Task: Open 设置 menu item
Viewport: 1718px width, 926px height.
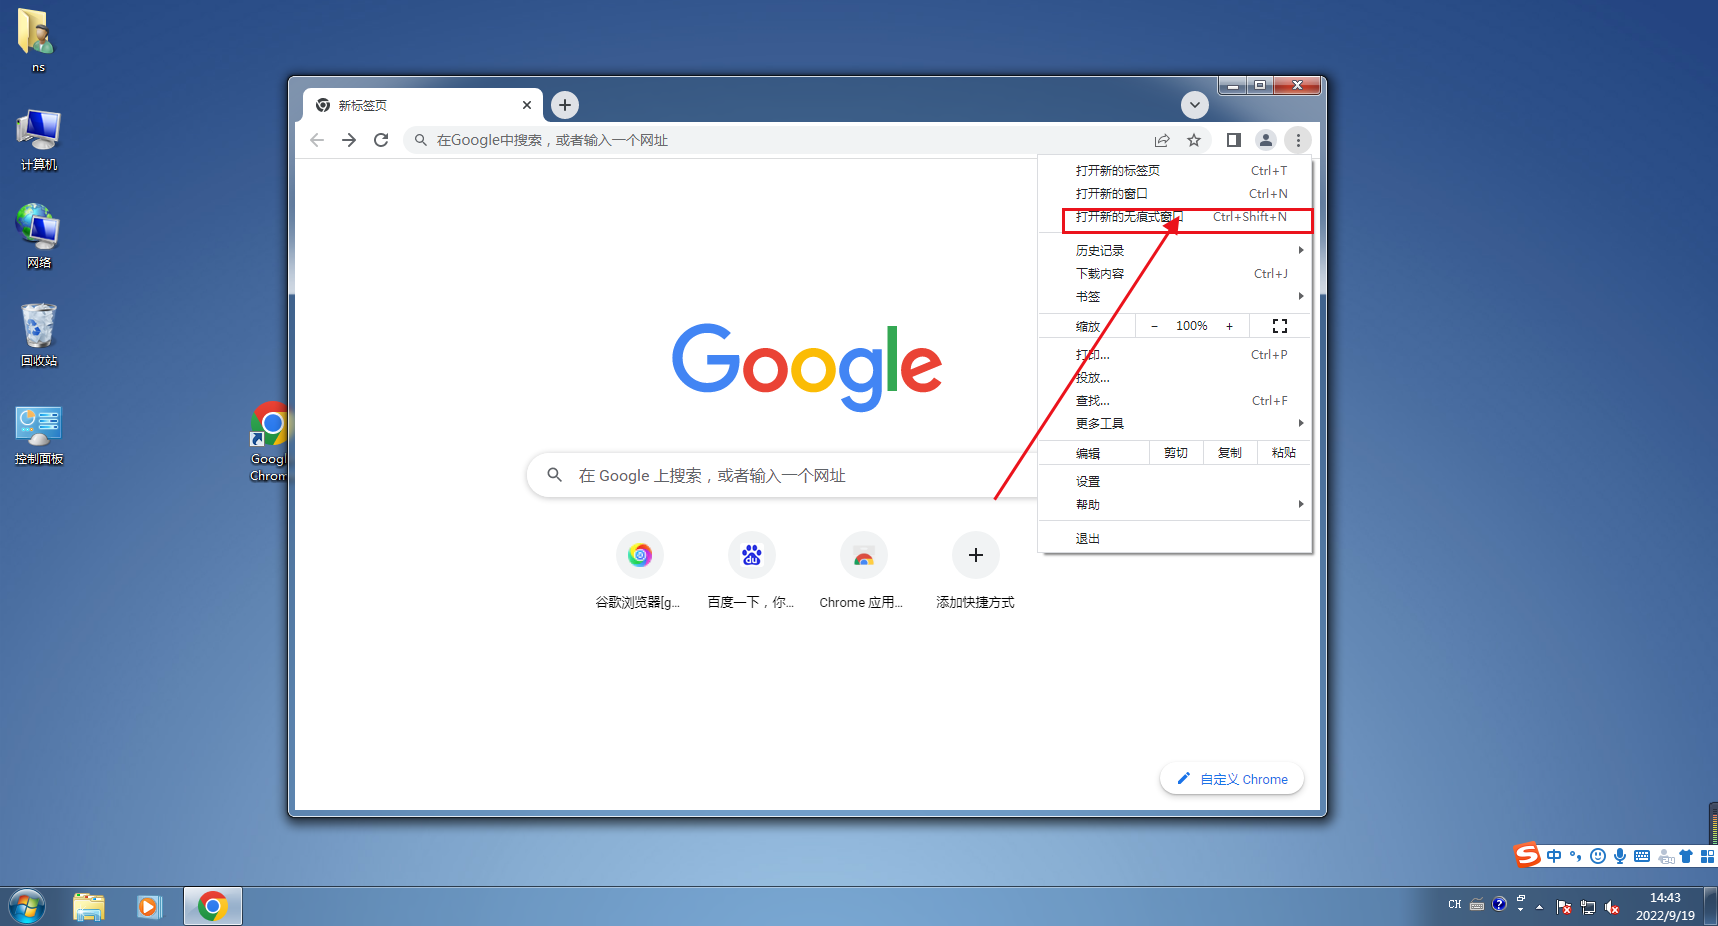Action: pyautogui.click(x=1175, y=482)
